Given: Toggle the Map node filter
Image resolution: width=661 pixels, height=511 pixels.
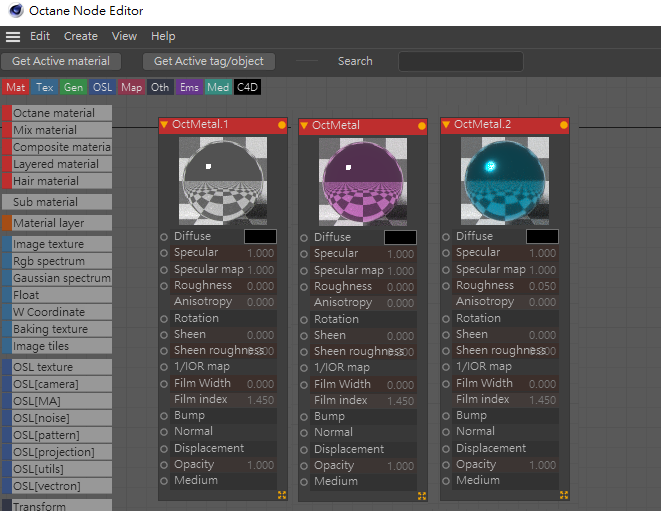Looking at the screenshot, I should [132, 87].
